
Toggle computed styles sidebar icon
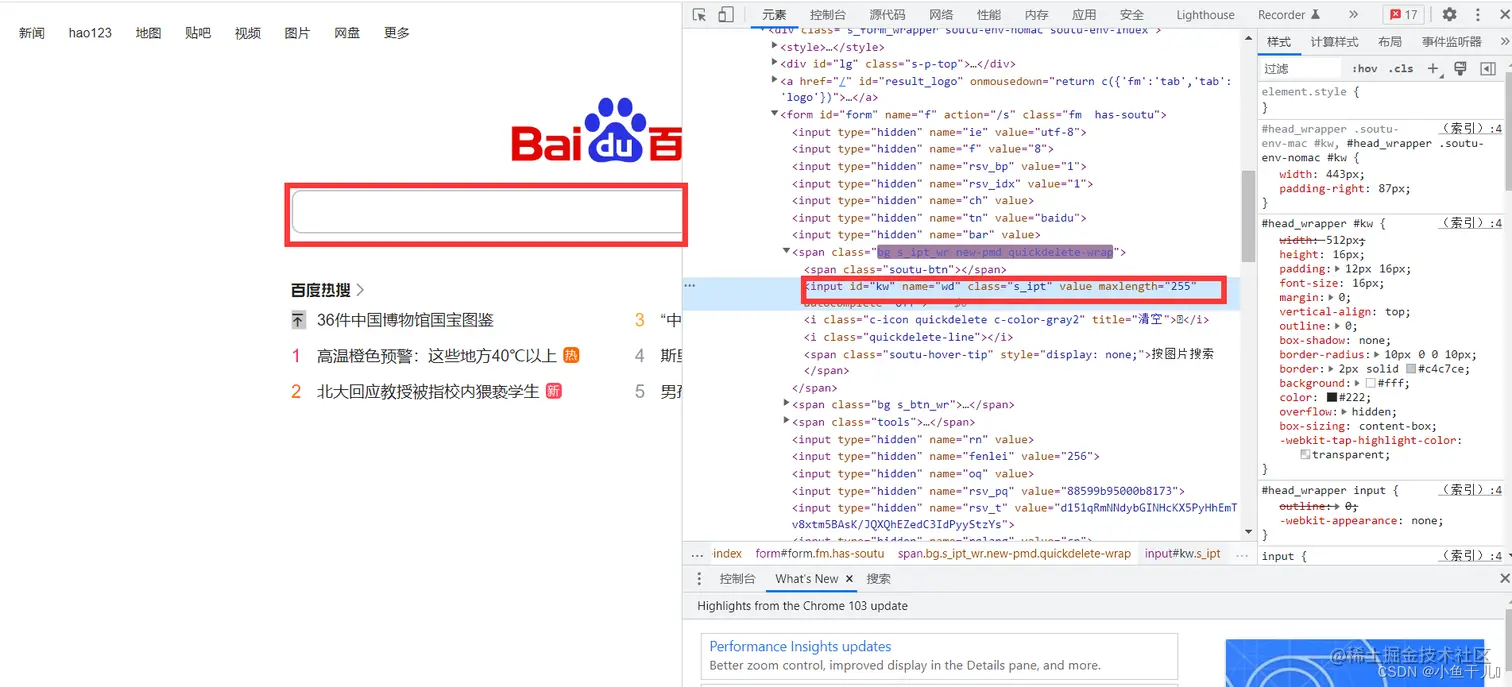click(1487, 68)
